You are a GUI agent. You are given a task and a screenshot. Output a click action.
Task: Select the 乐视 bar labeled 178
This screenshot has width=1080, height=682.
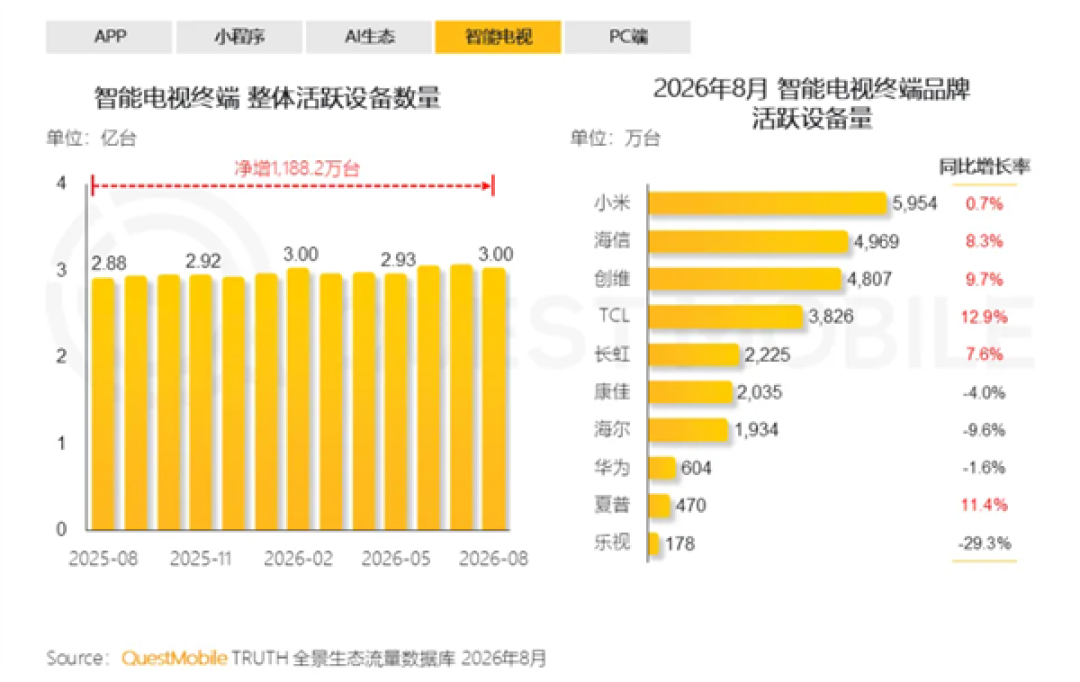654,544
